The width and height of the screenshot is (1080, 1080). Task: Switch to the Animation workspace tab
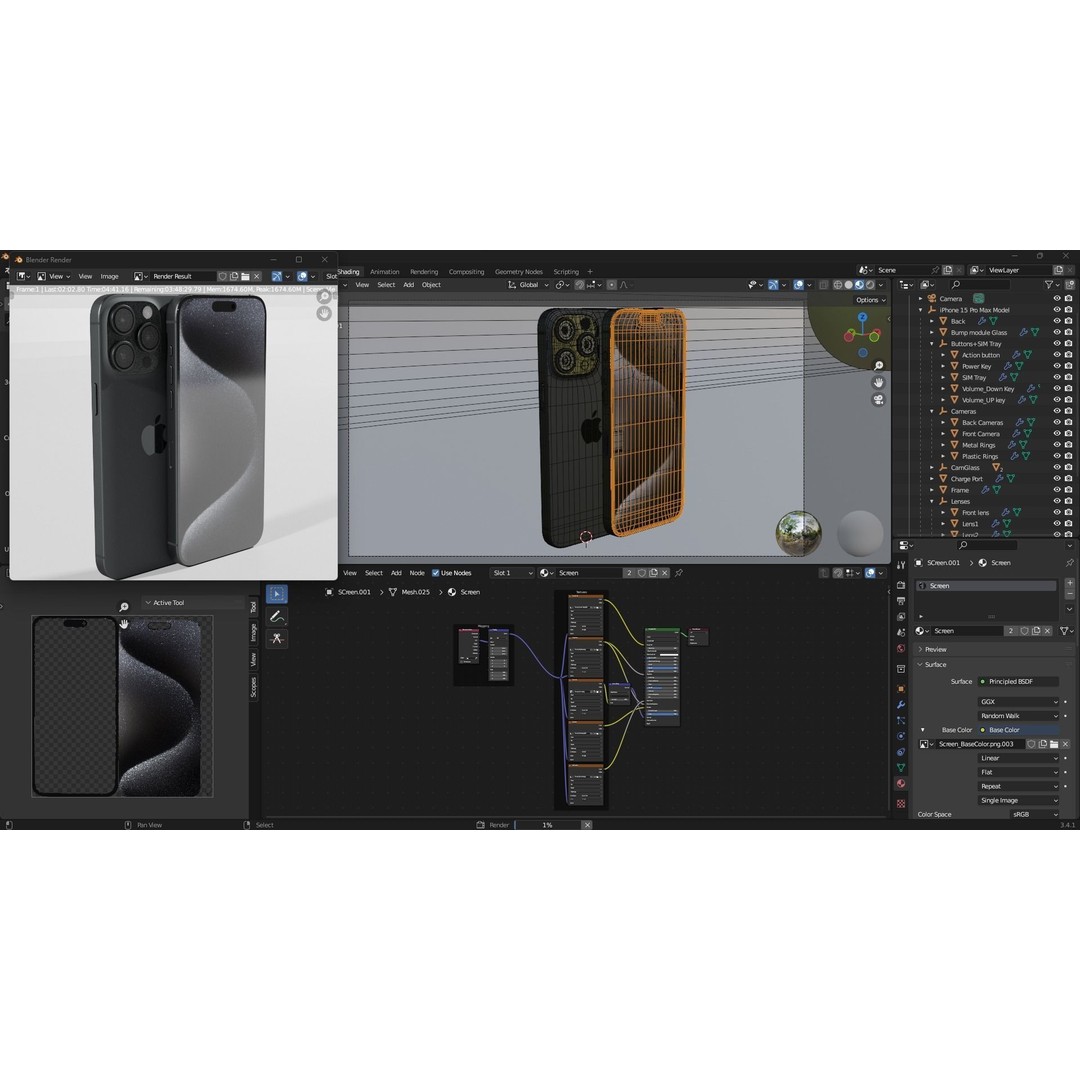pyautogui.click(x=384, y=272)
